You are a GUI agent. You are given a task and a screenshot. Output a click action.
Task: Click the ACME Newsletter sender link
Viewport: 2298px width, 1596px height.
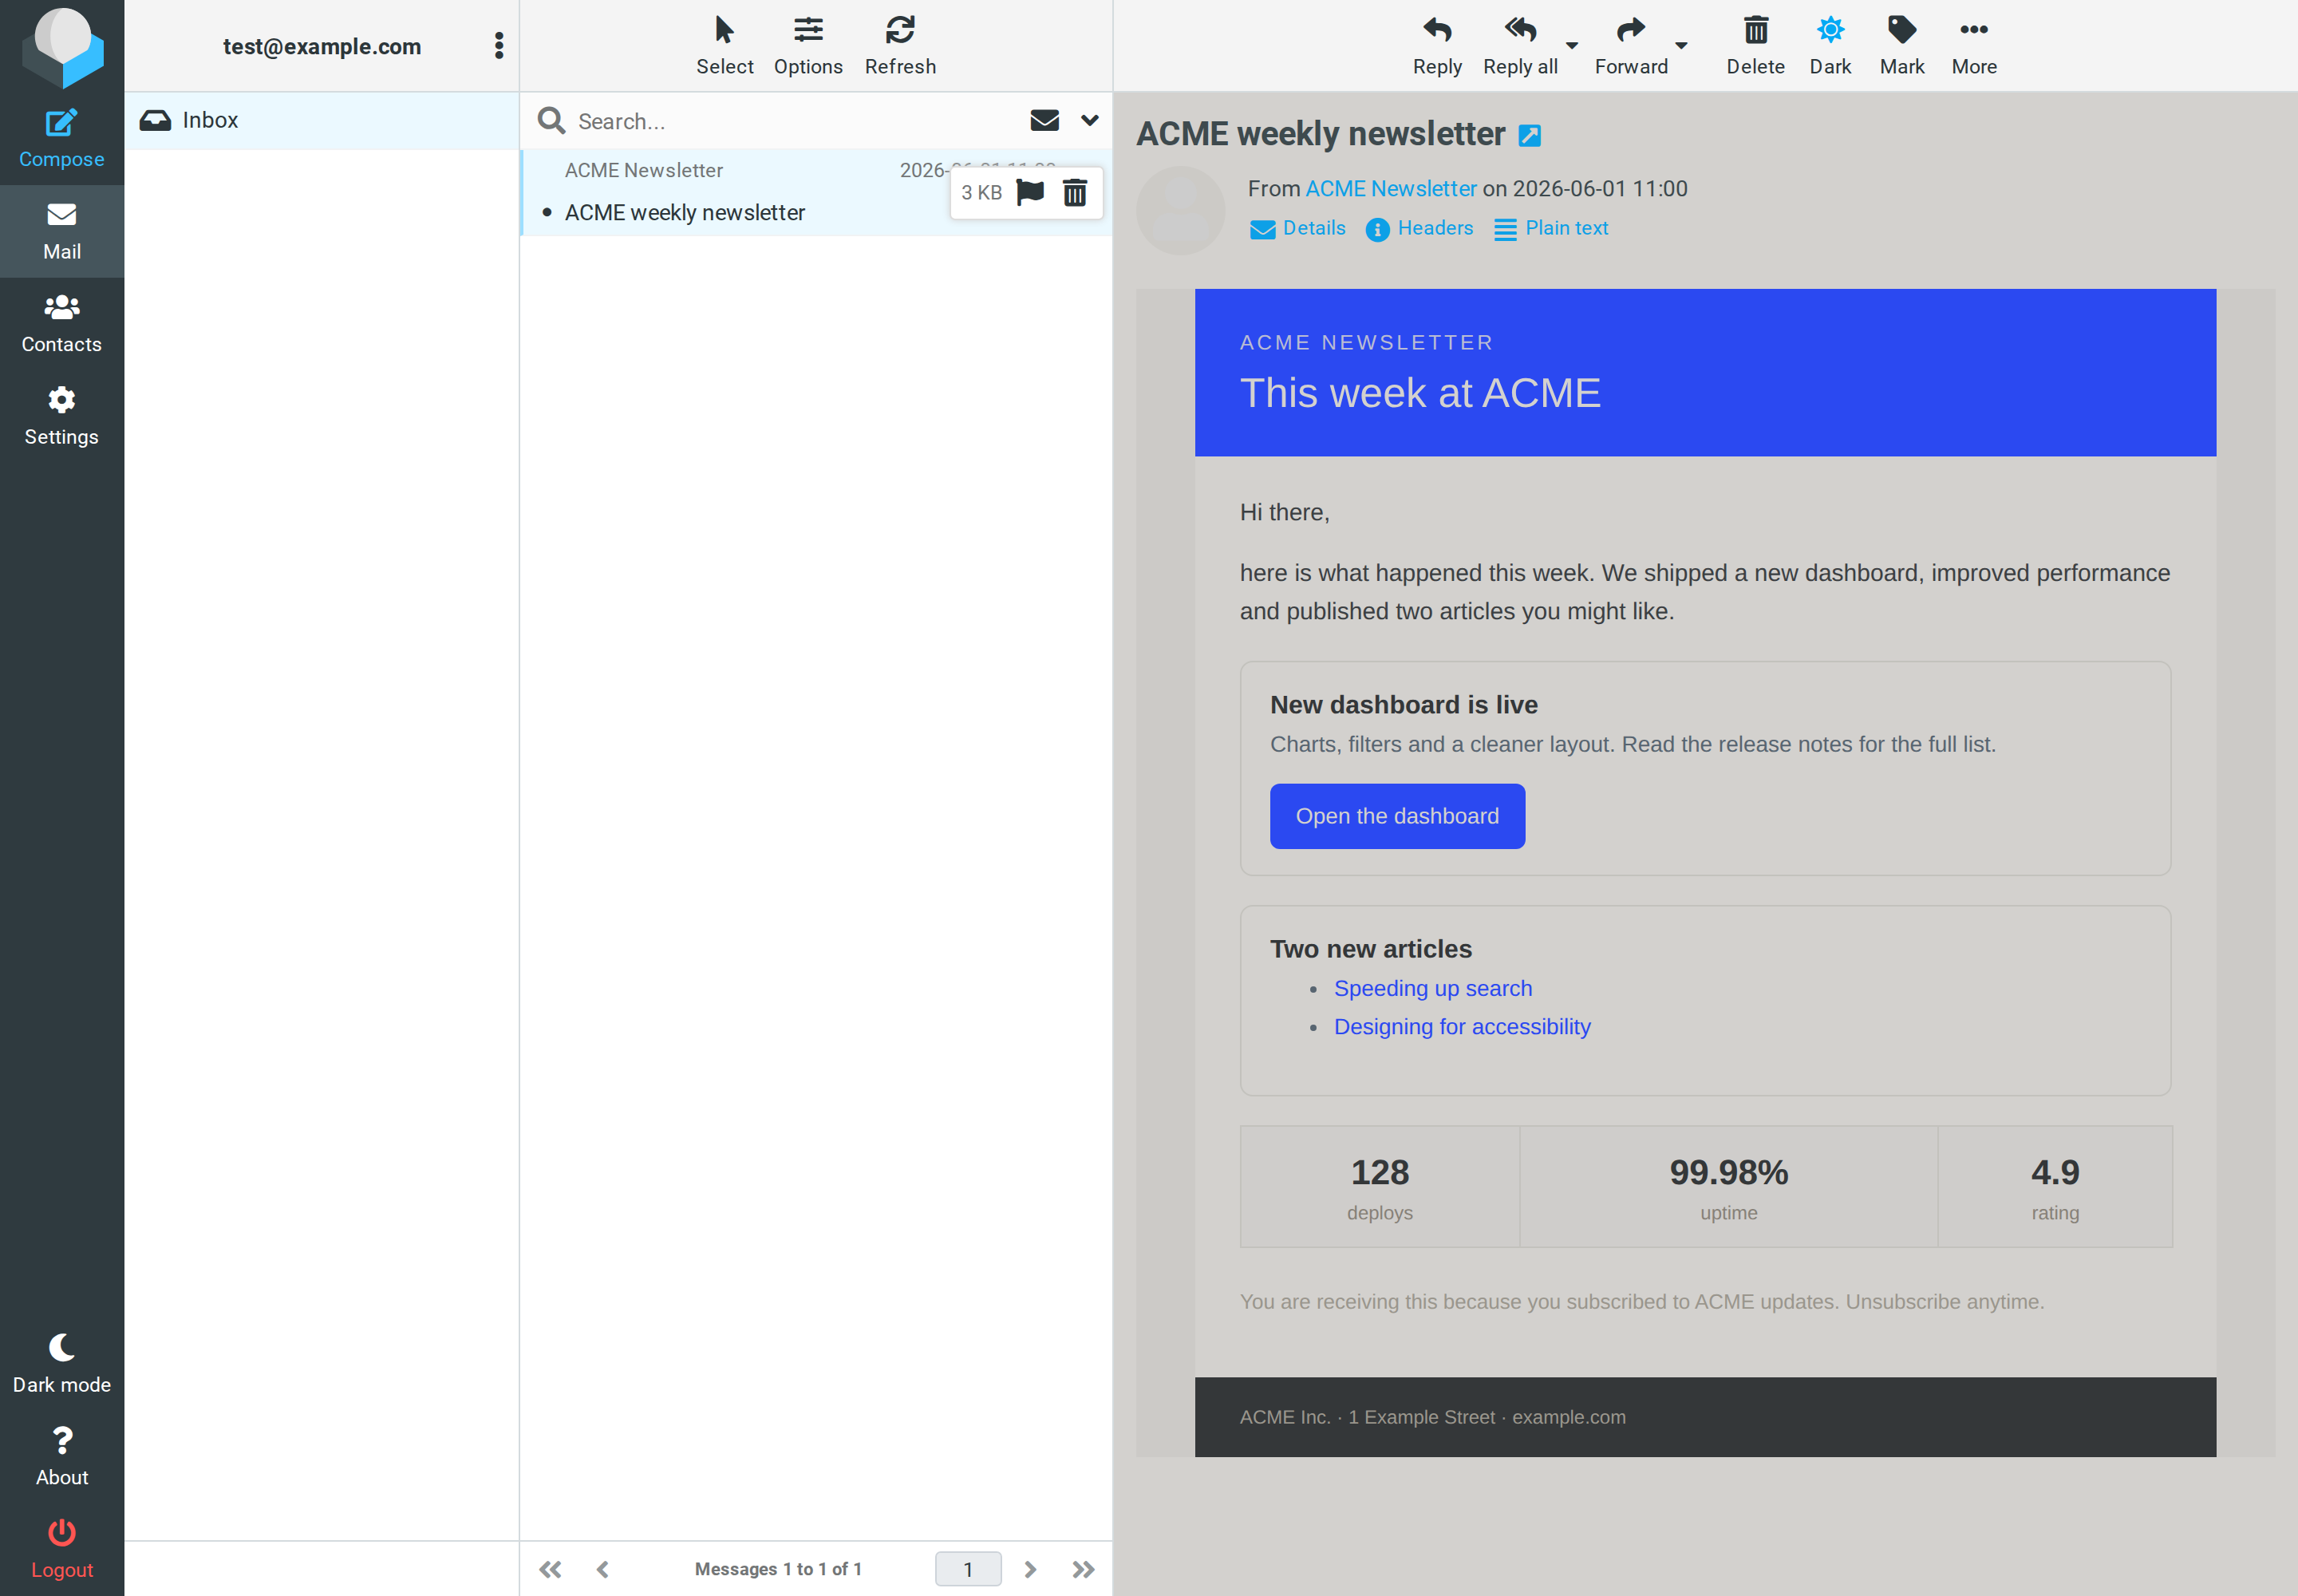(1390, 188)
